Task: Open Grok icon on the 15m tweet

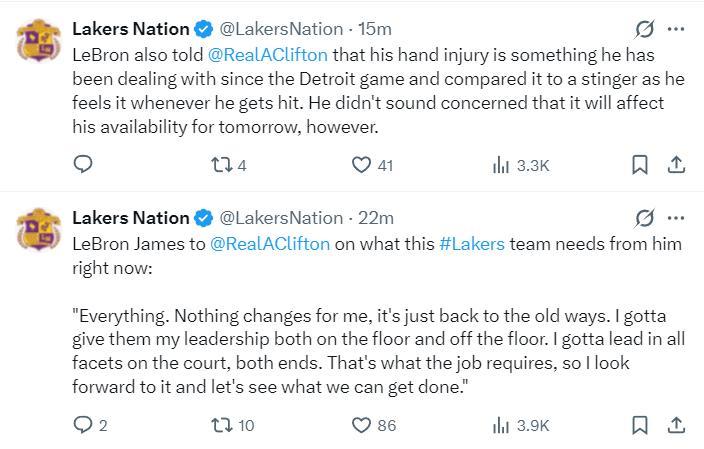Action: pos(646,29)
